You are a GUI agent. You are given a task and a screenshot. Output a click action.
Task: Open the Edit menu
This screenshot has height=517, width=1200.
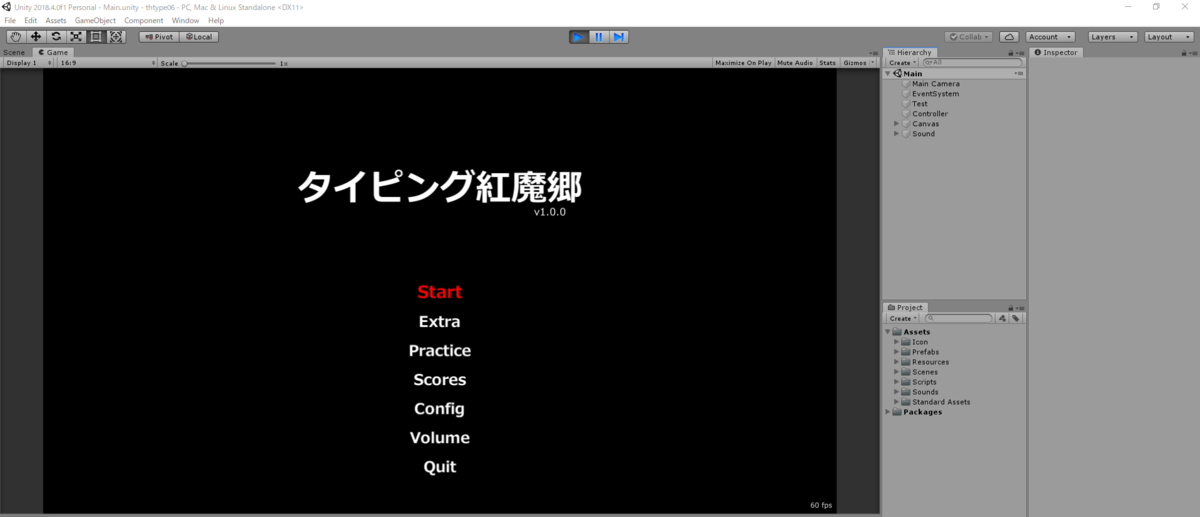(x=31, y=20)
